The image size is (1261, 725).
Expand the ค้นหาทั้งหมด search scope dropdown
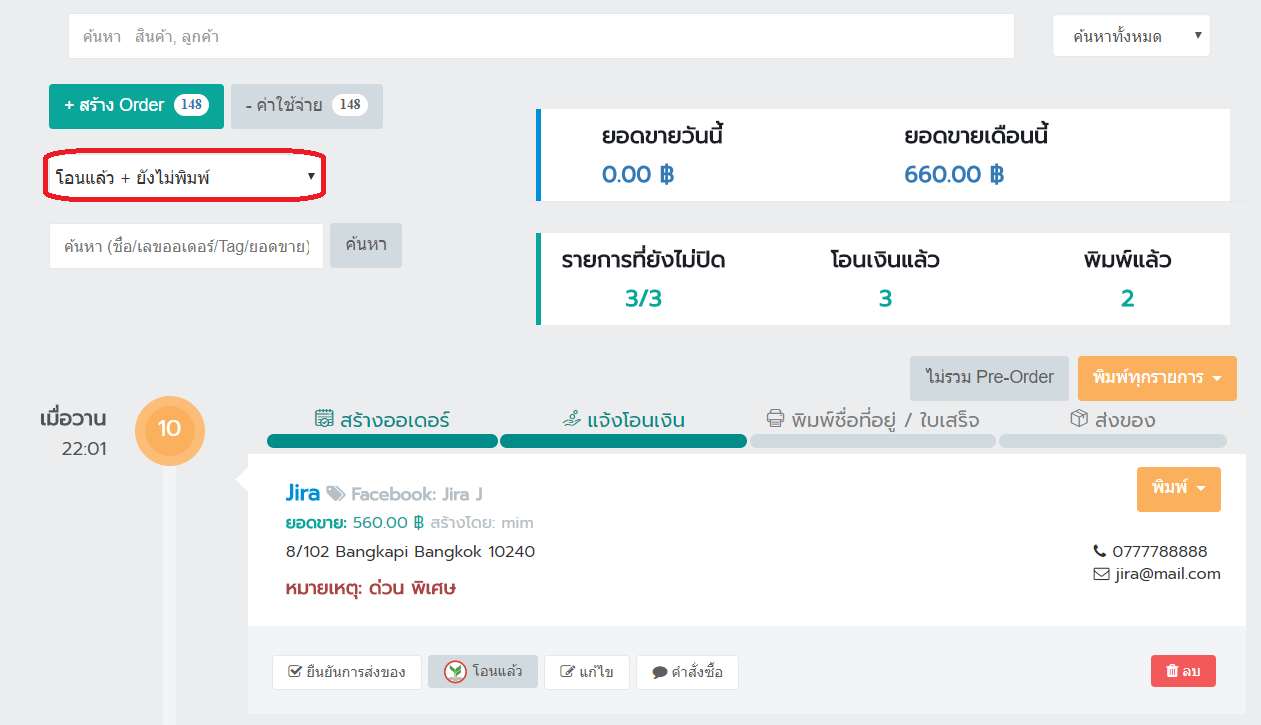(1130, 36)
